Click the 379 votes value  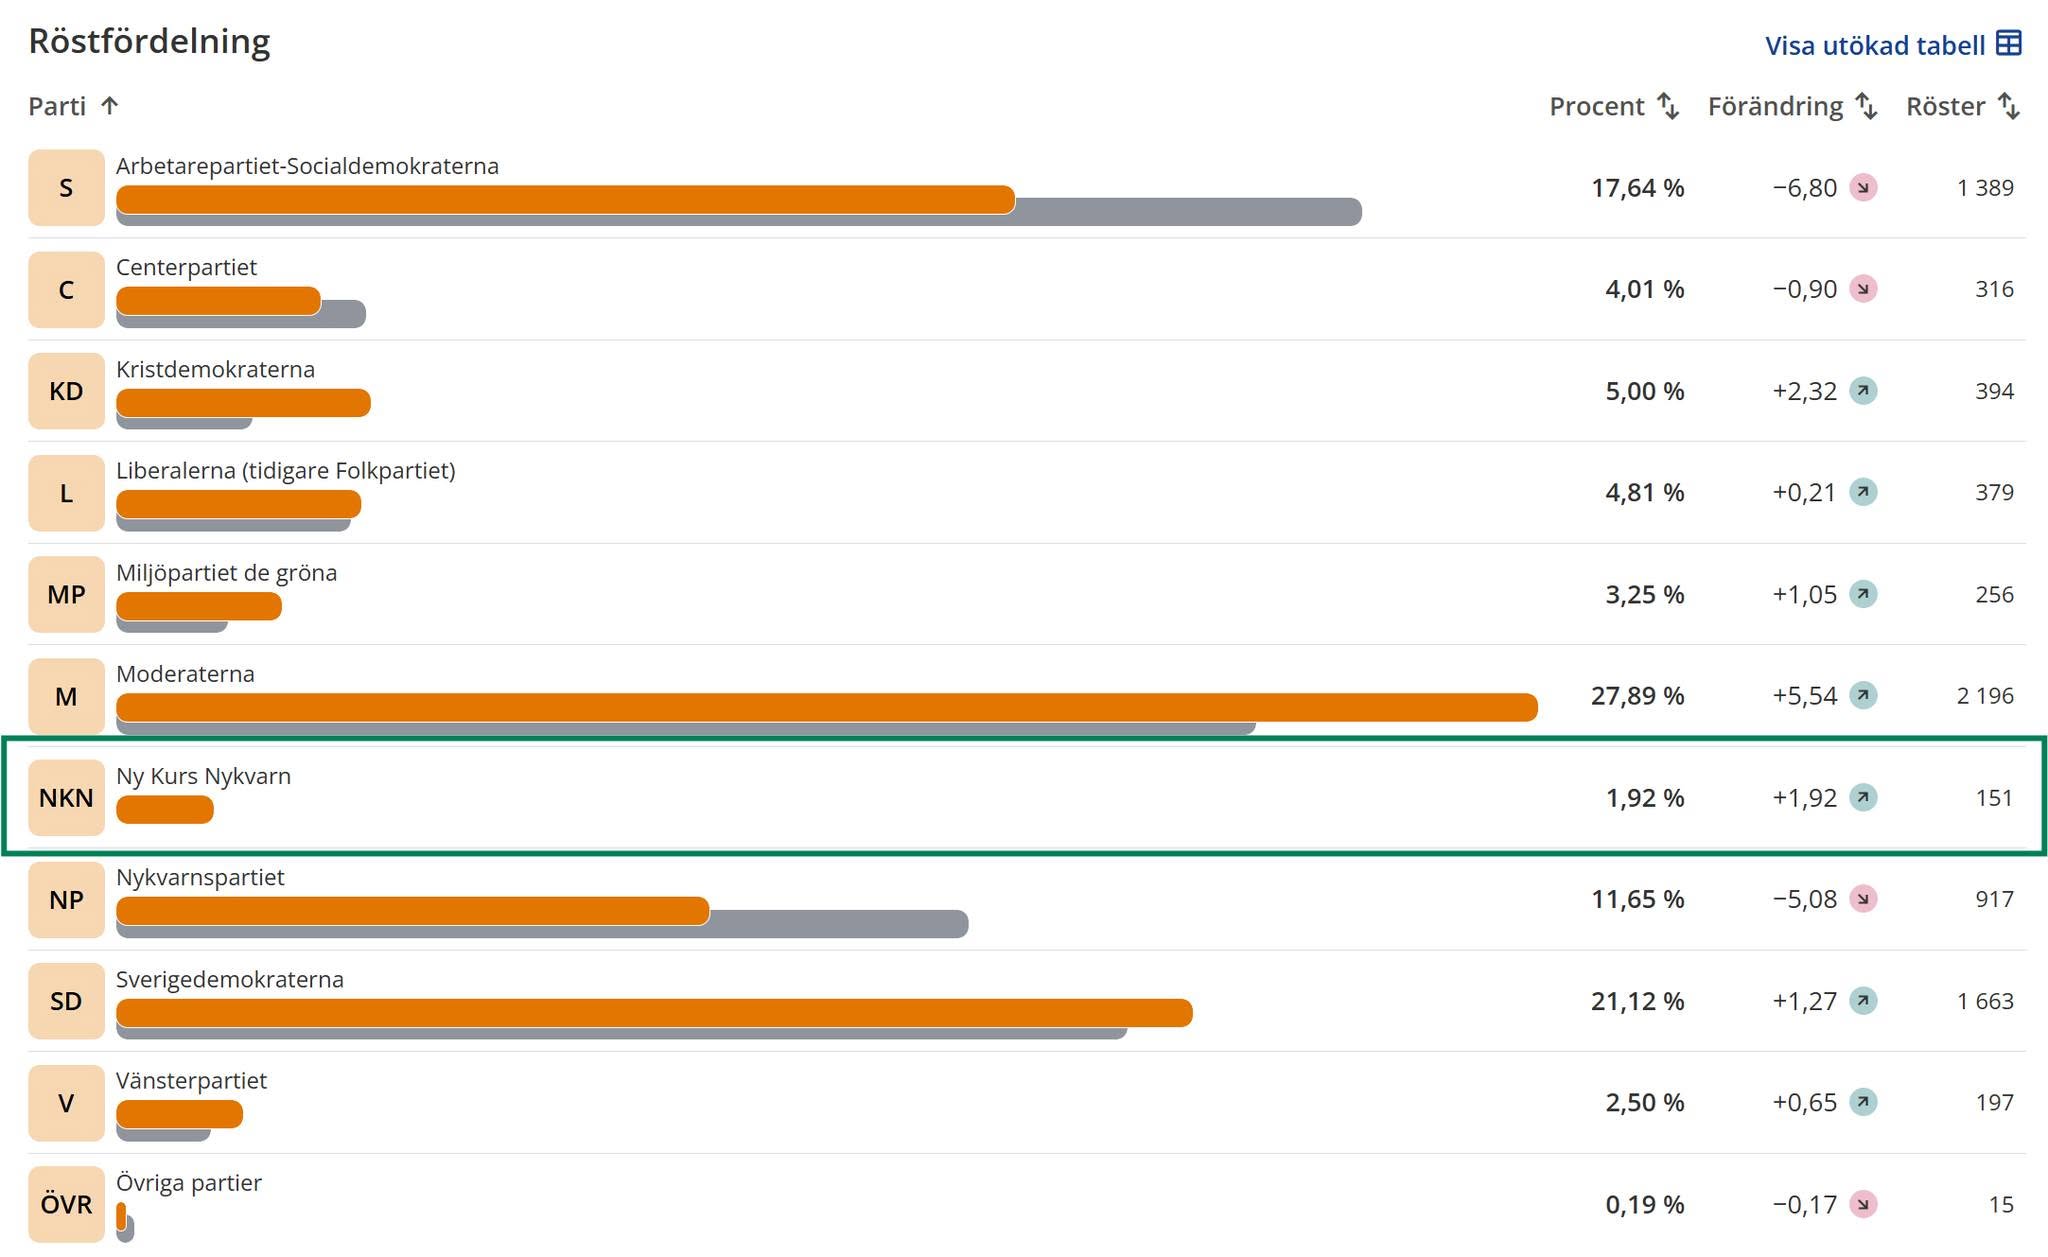tap(1994, 492)
